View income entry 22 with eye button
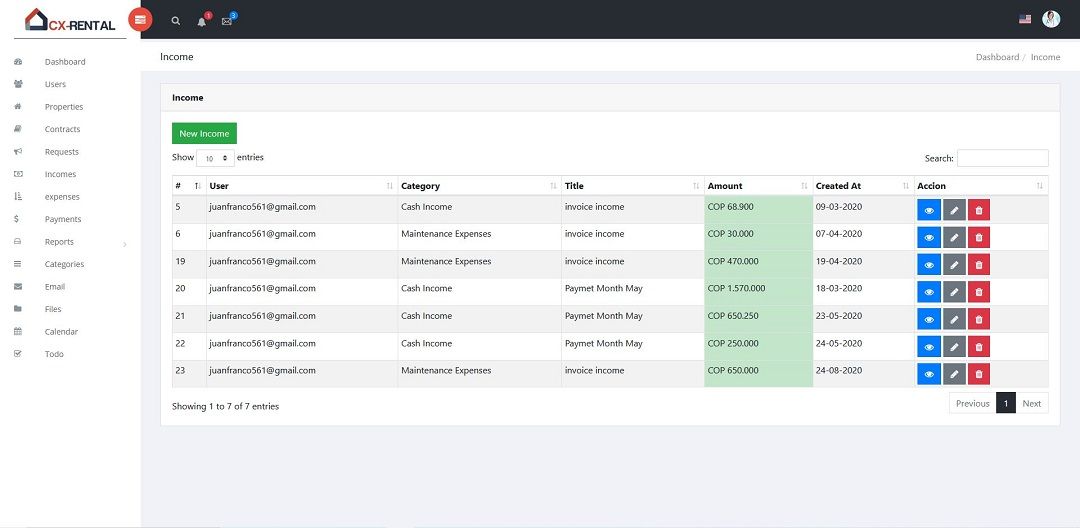The image size is (1080, 528). [x=929, y=347]
